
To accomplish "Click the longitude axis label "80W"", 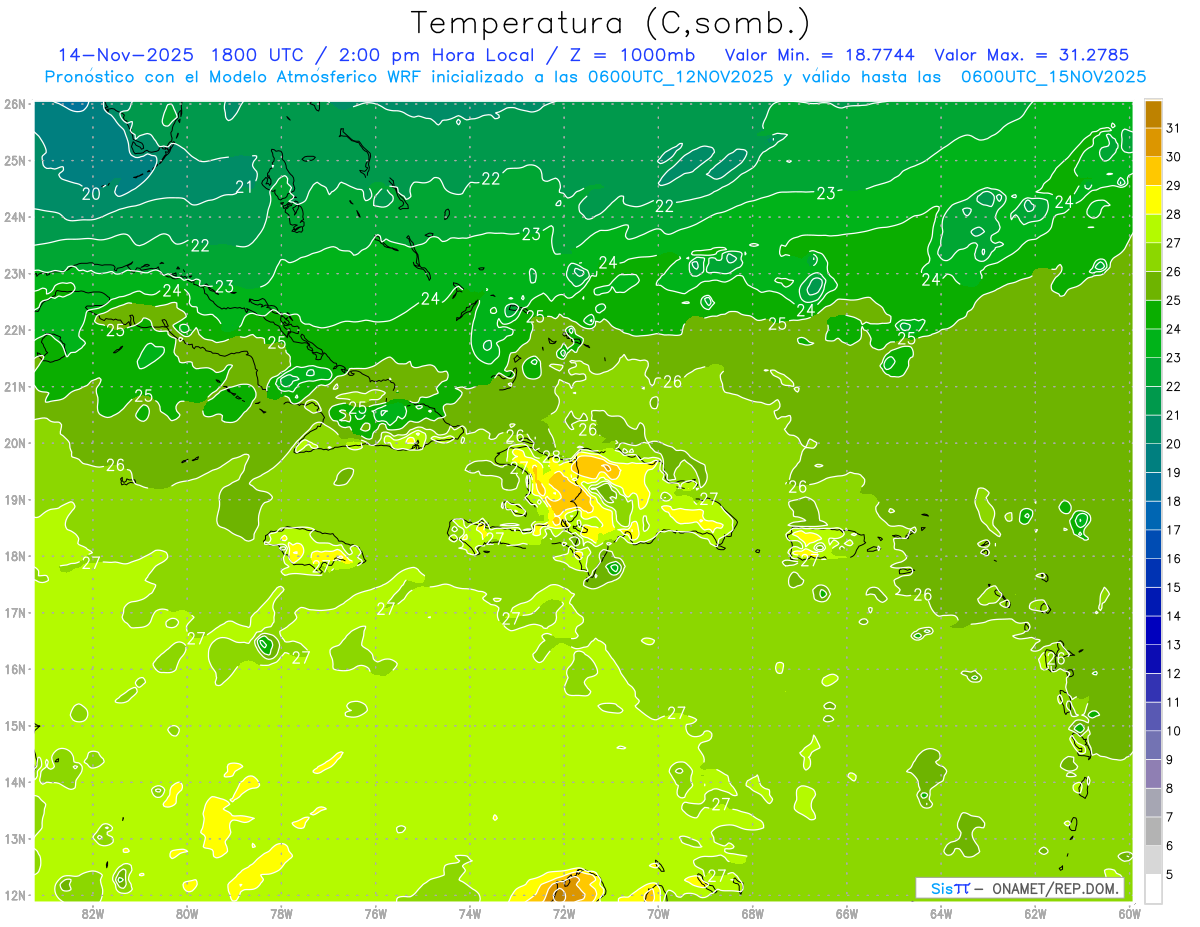I will click(x=187, y=913).
